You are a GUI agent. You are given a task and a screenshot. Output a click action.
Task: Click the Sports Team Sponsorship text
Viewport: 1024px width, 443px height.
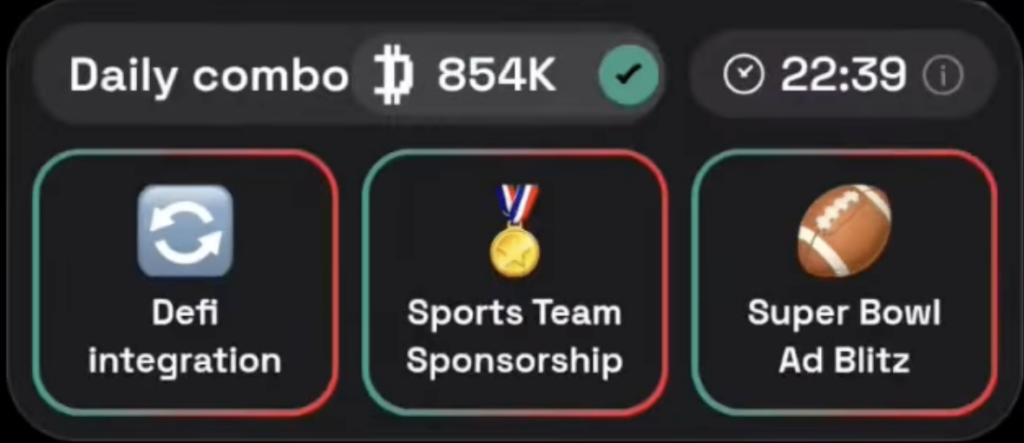[x=515, y=337]
